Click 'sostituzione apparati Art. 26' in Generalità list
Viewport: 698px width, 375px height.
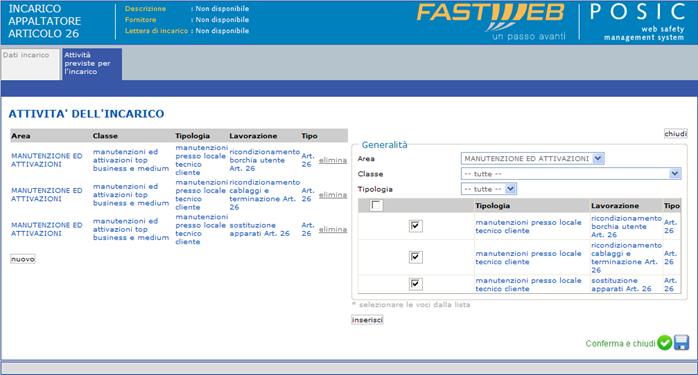621,285
